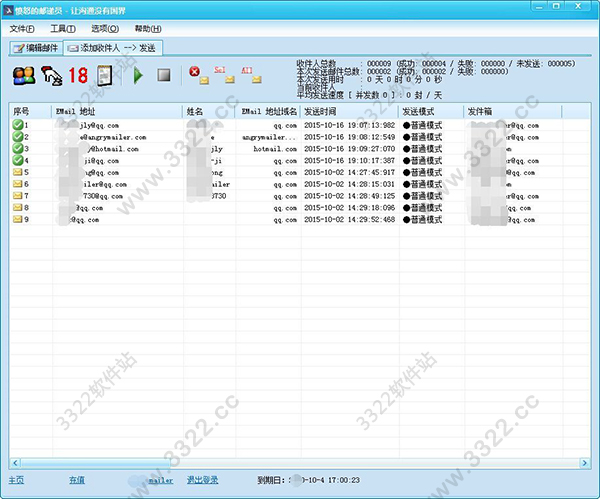The image size is (600, 499).
Task: Open the notepad list icon
Action: click(x=104, y=75)
